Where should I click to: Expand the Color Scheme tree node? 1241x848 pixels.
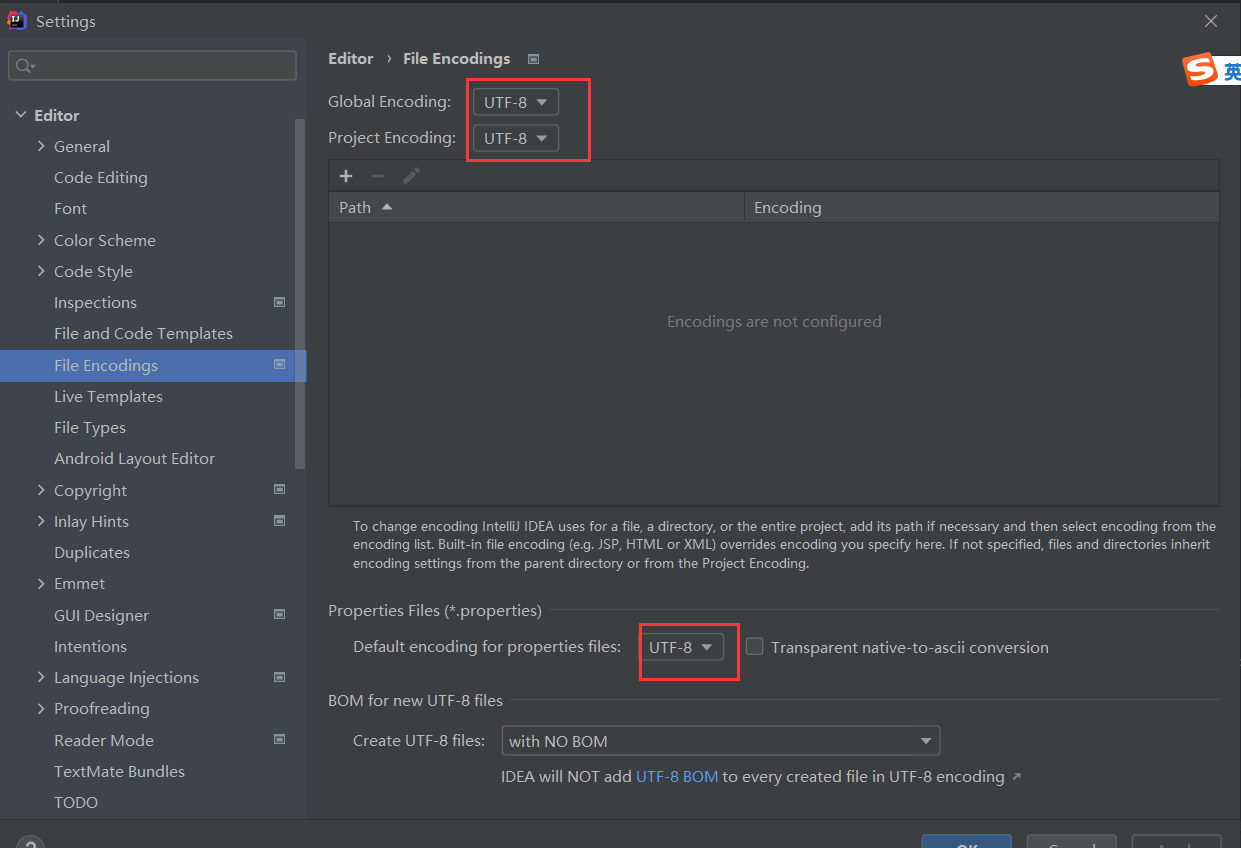[41, 240]
